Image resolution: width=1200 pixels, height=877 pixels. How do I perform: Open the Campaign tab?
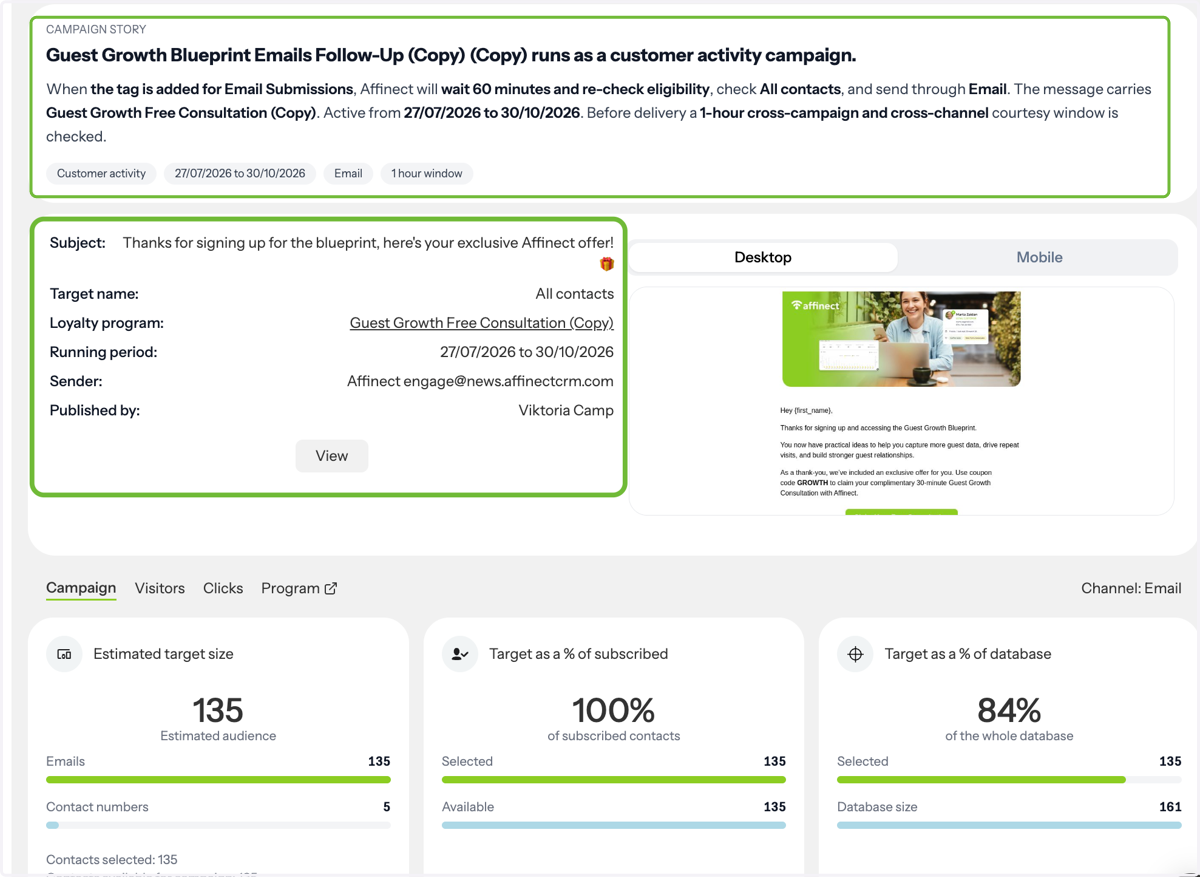[81, 588]
